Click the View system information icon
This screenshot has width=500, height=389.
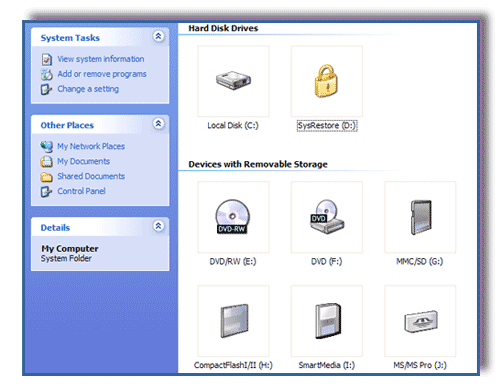pos(47,59)
